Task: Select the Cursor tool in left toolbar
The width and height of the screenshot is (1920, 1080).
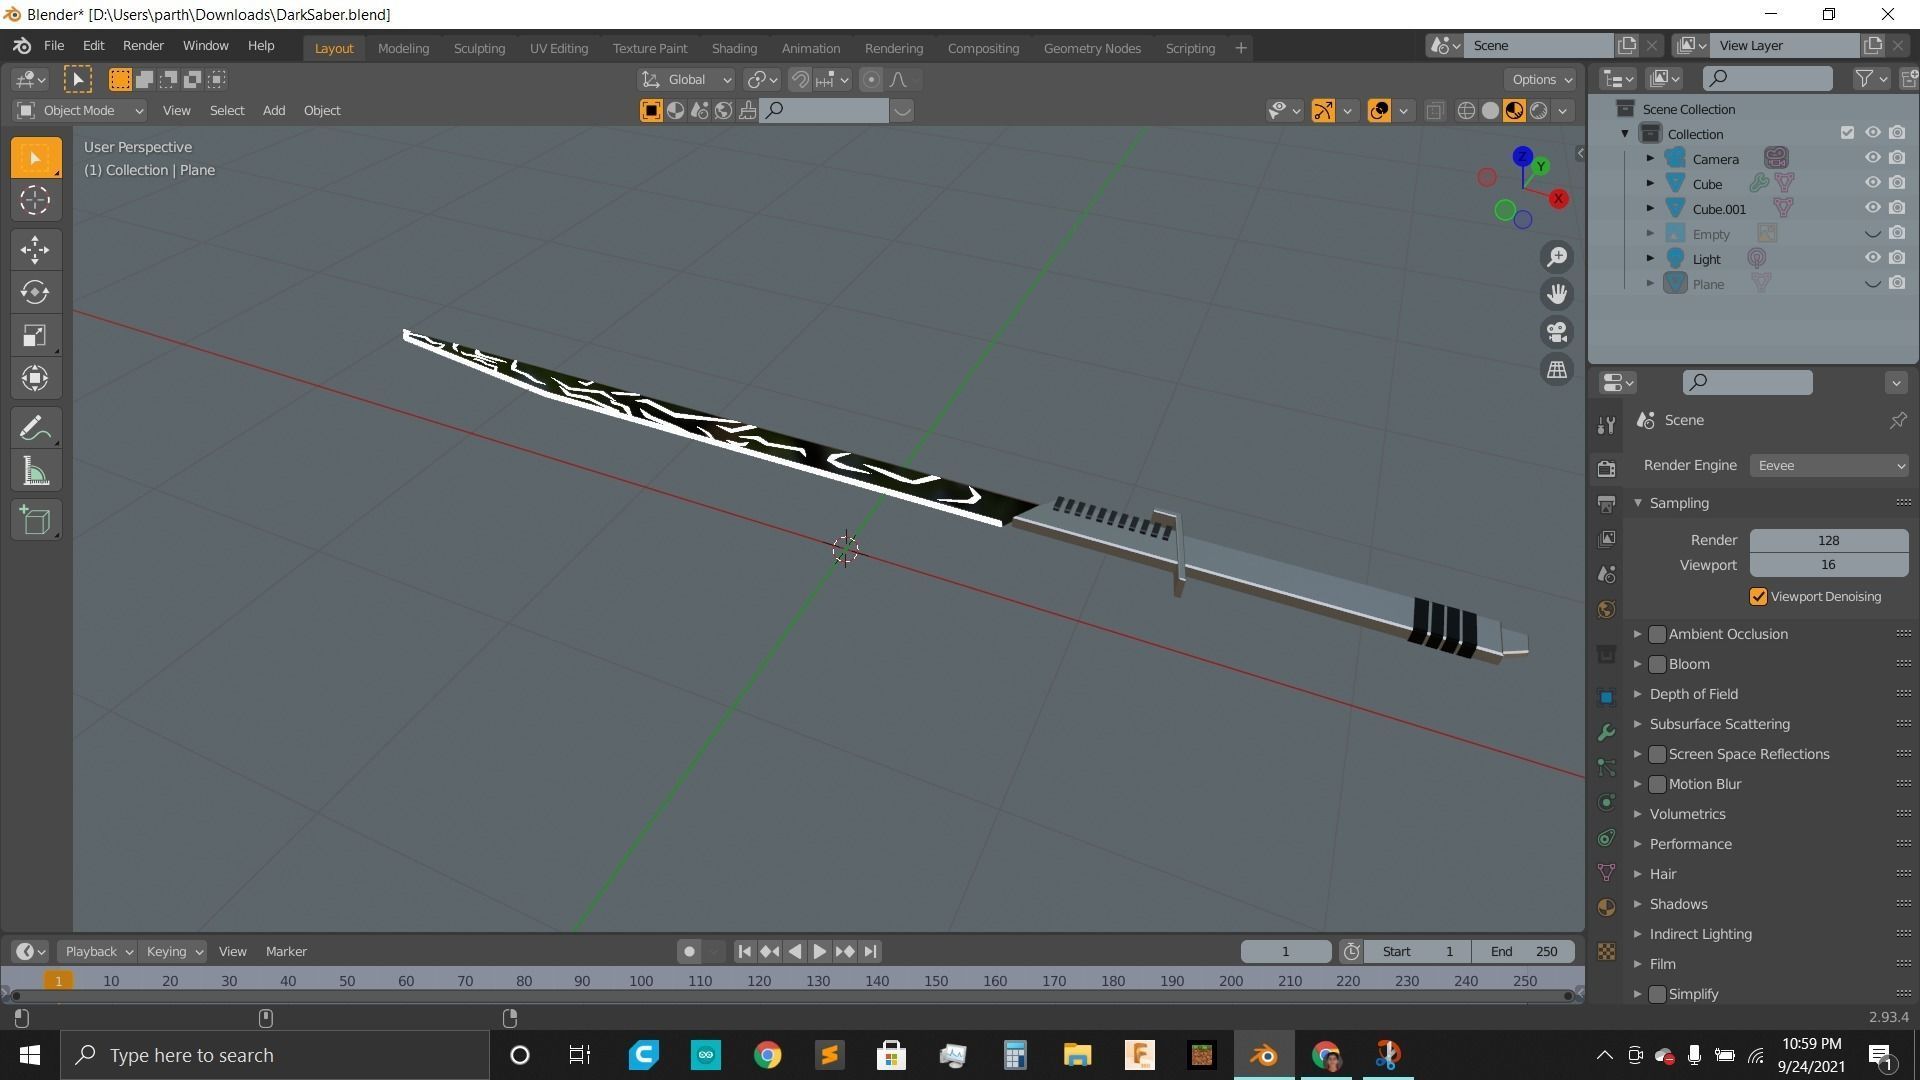Action: tap(36, 201)
